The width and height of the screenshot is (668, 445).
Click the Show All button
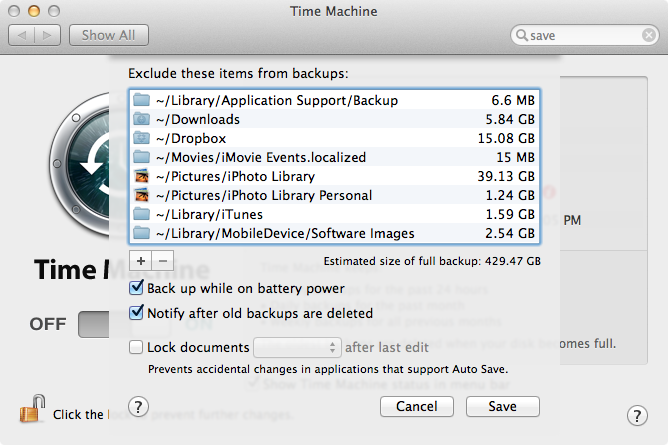click(109, 35)
